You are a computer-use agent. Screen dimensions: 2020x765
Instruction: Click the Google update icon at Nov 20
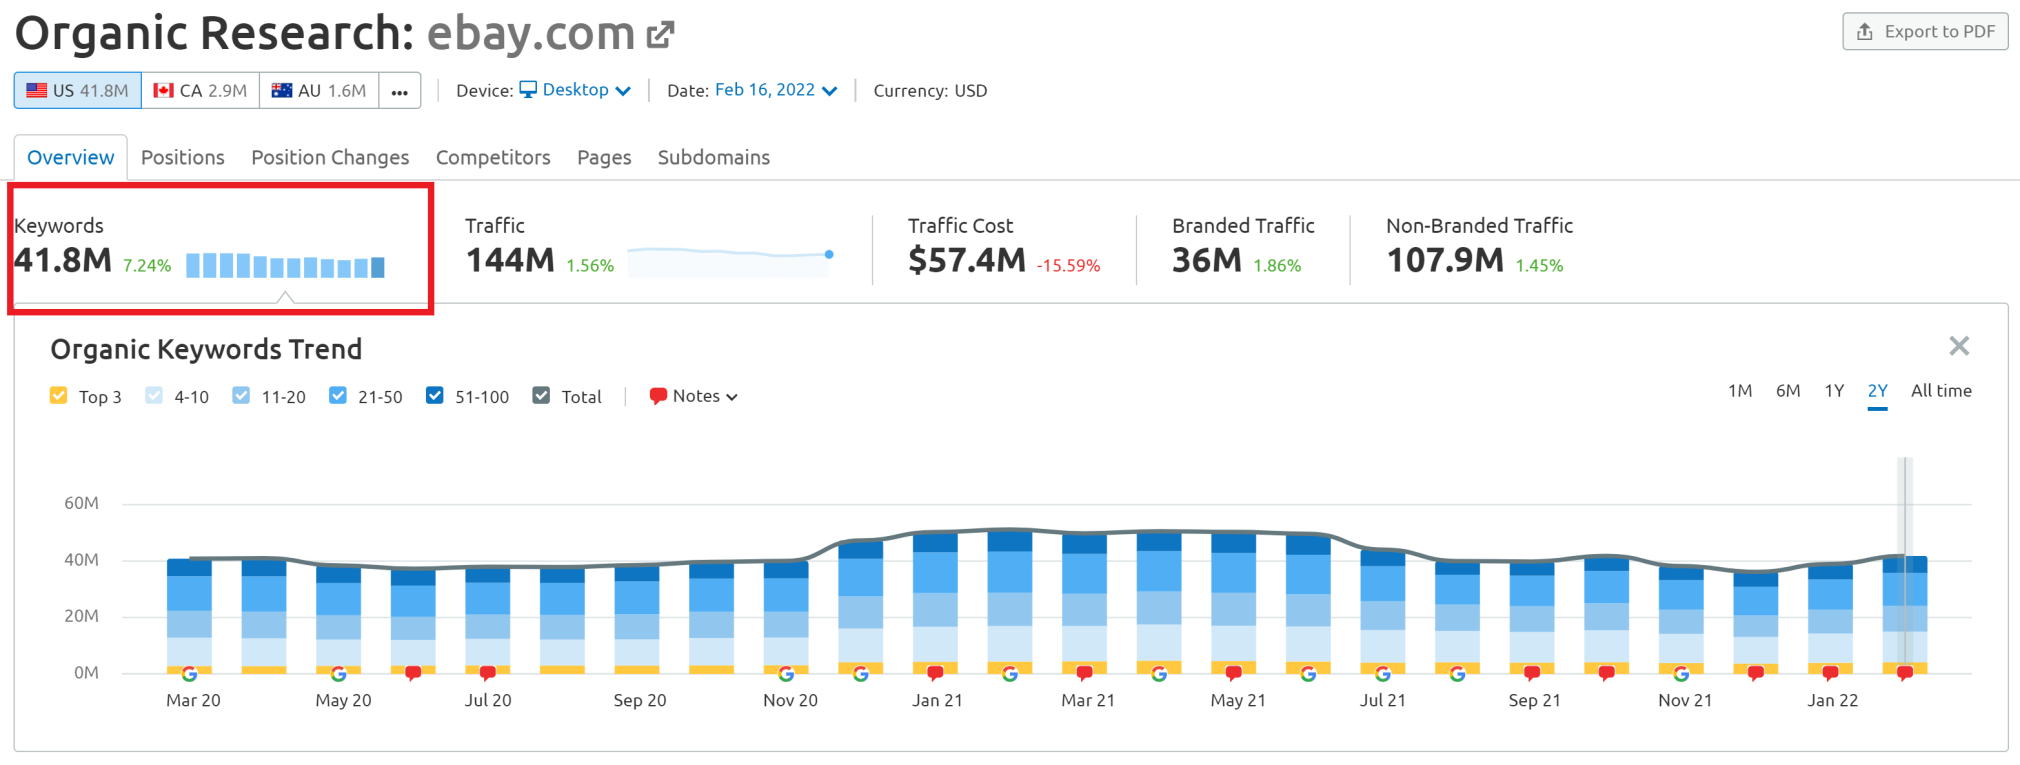(786, 674)
